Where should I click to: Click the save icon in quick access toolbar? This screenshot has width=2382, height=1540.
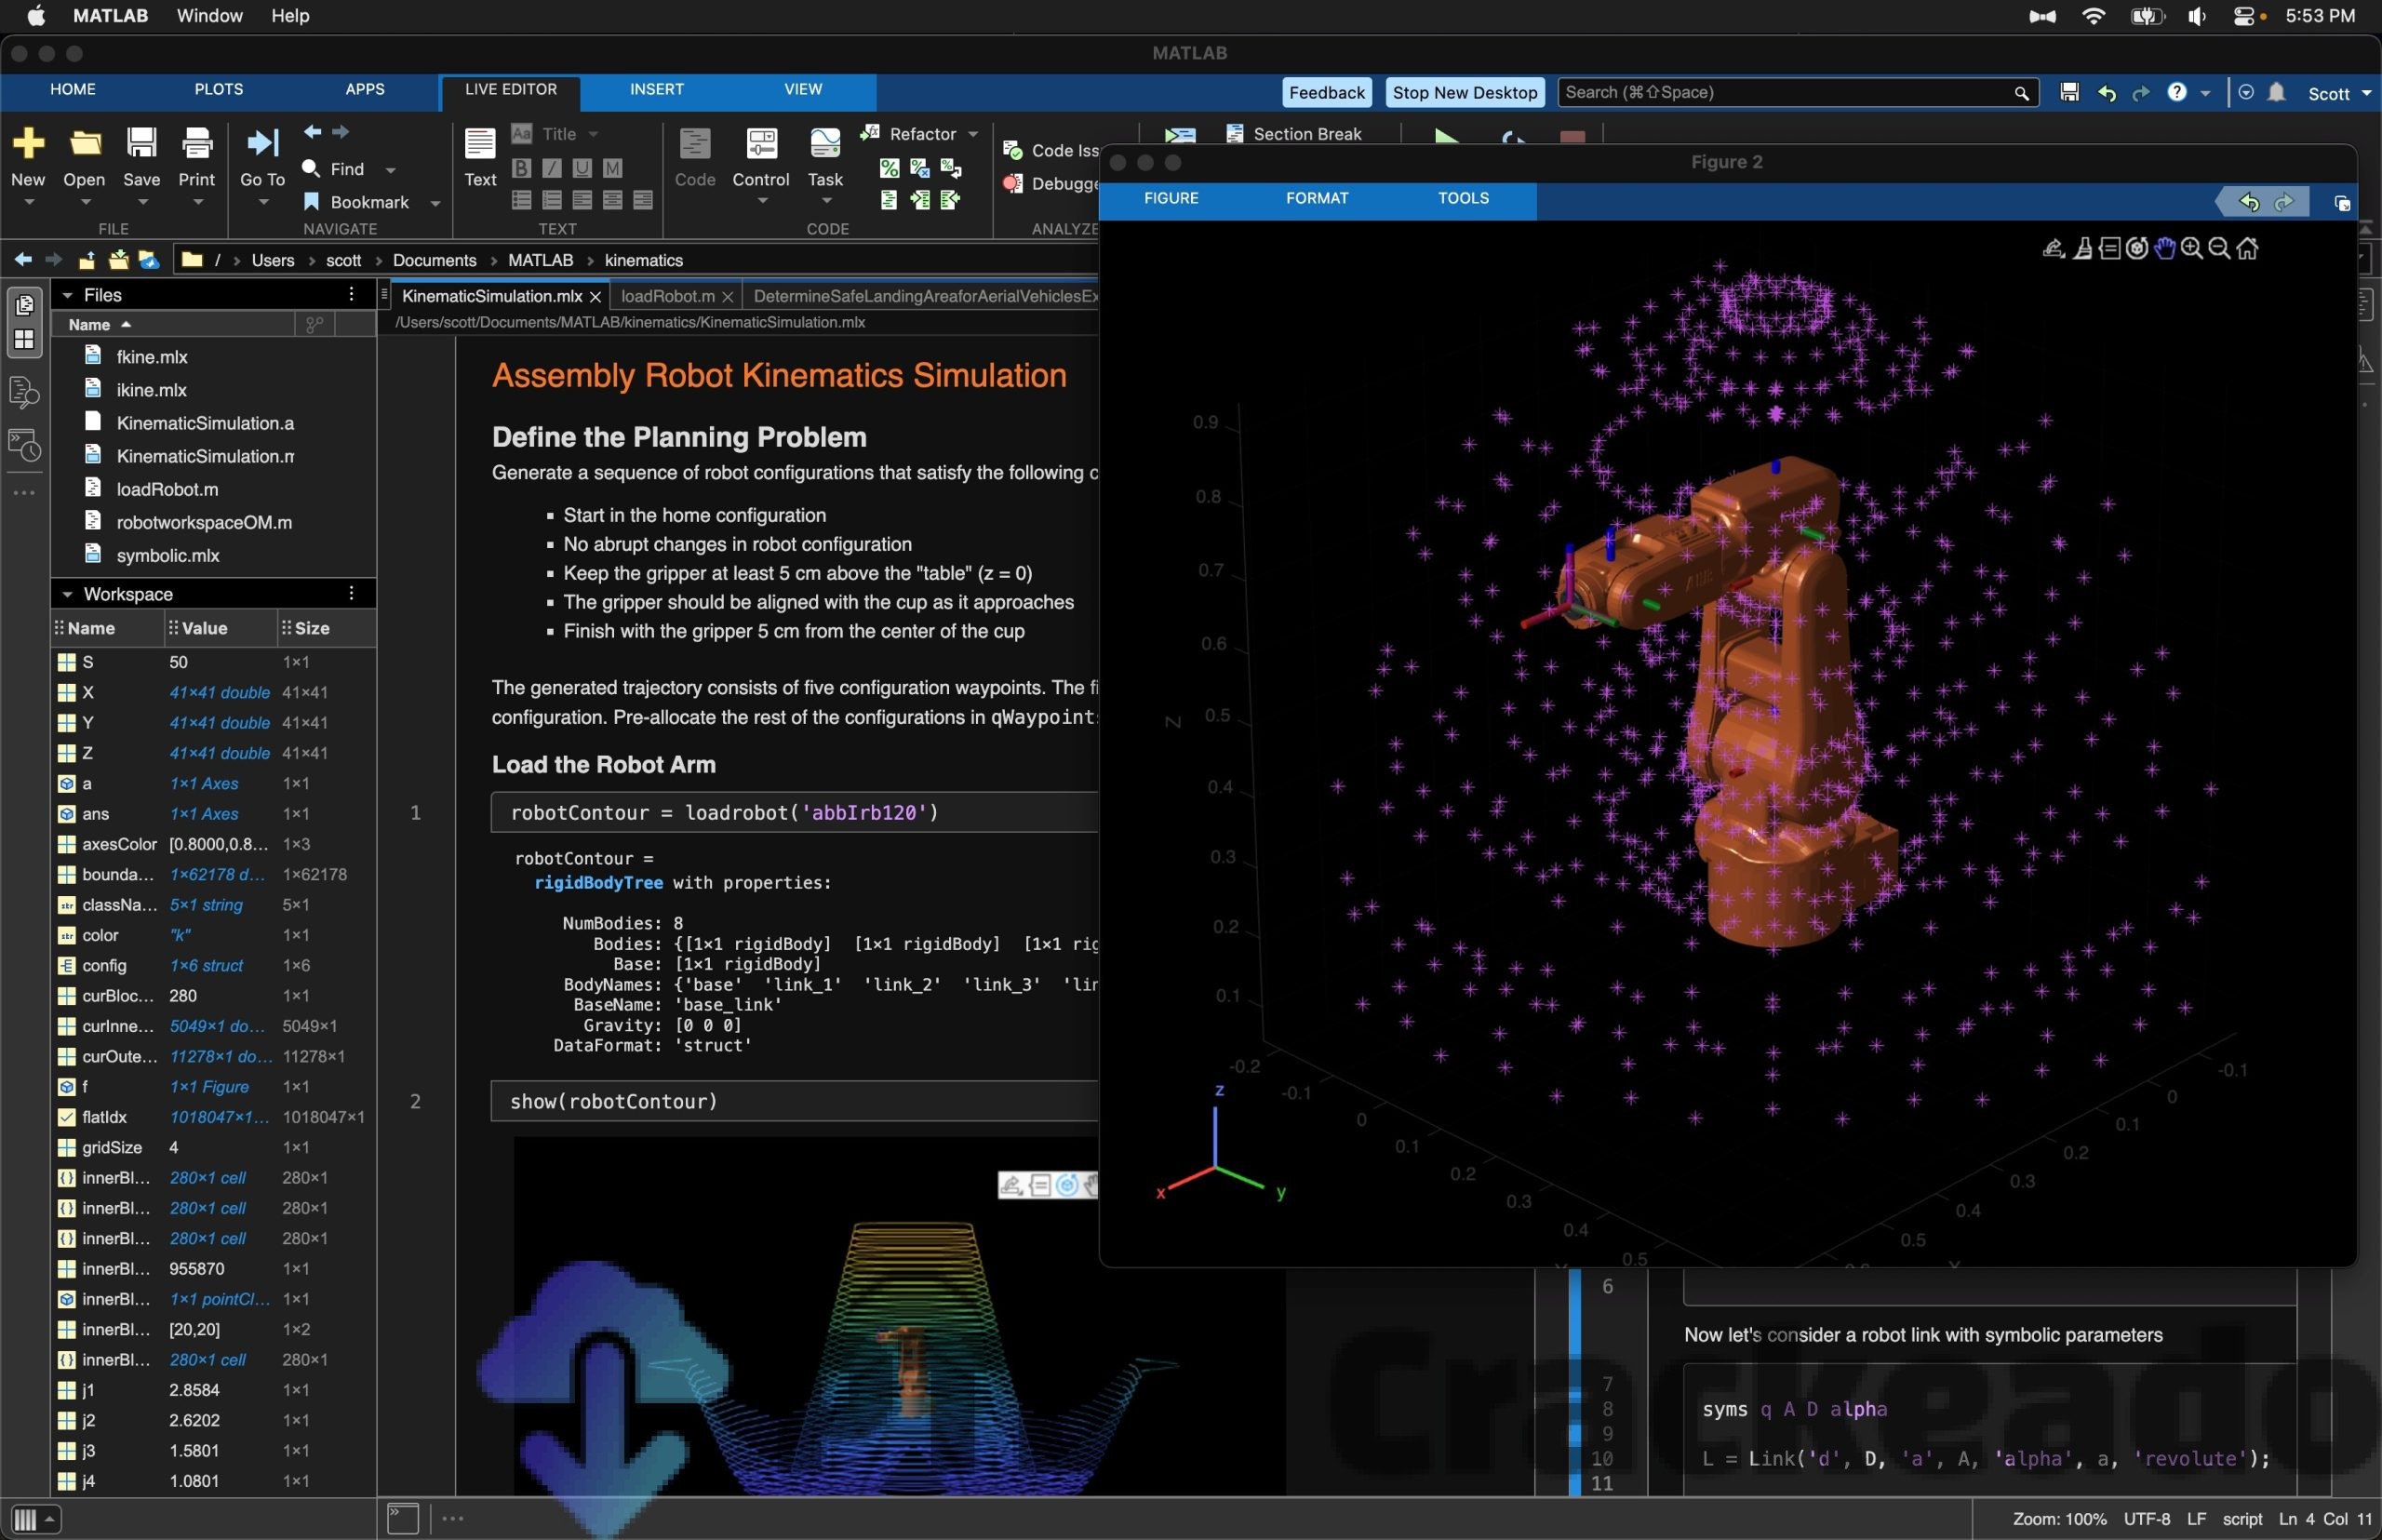2070,92
